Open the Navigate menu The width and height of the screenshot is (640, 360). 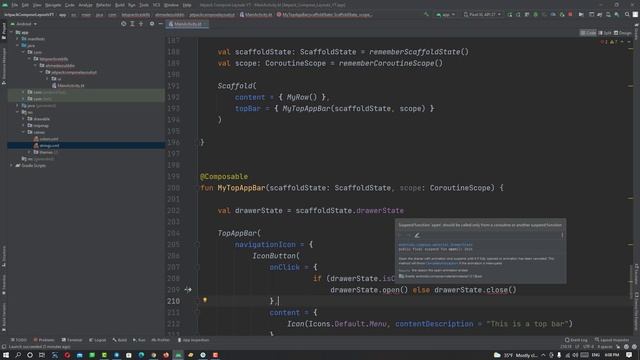point(53,5)
